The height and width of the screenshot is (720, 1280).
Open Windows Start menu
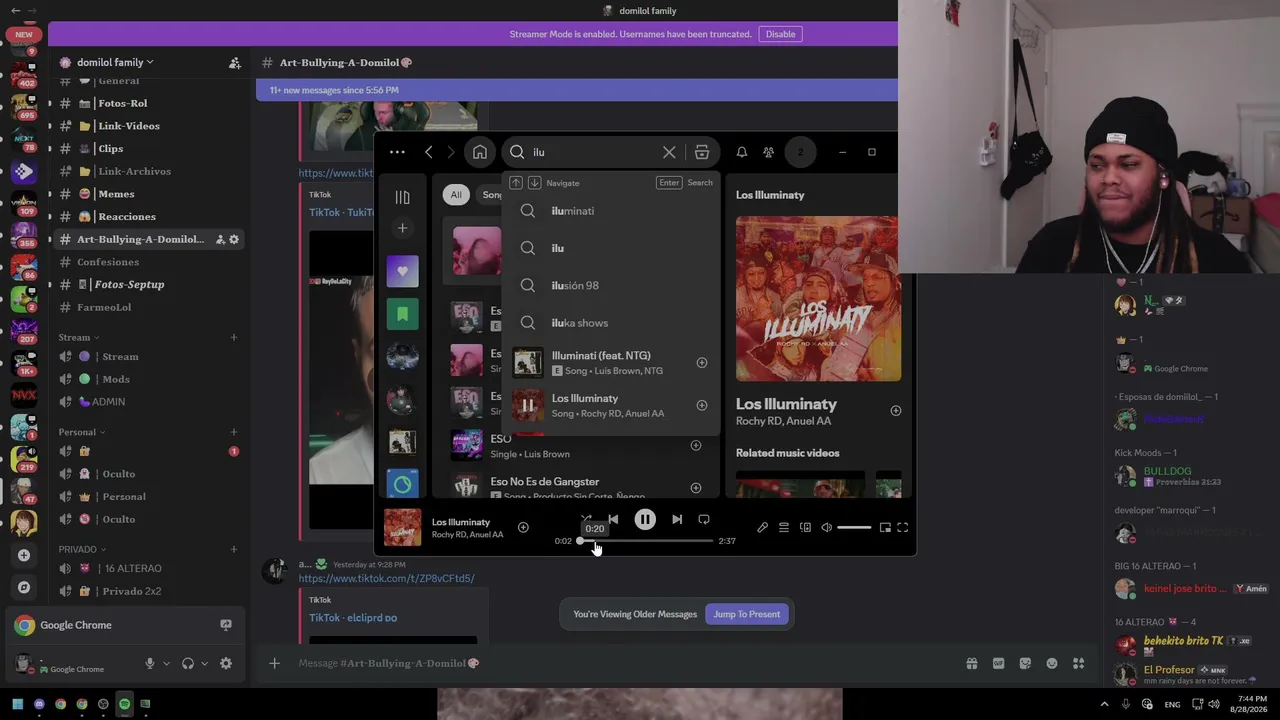tap(18, 704)
